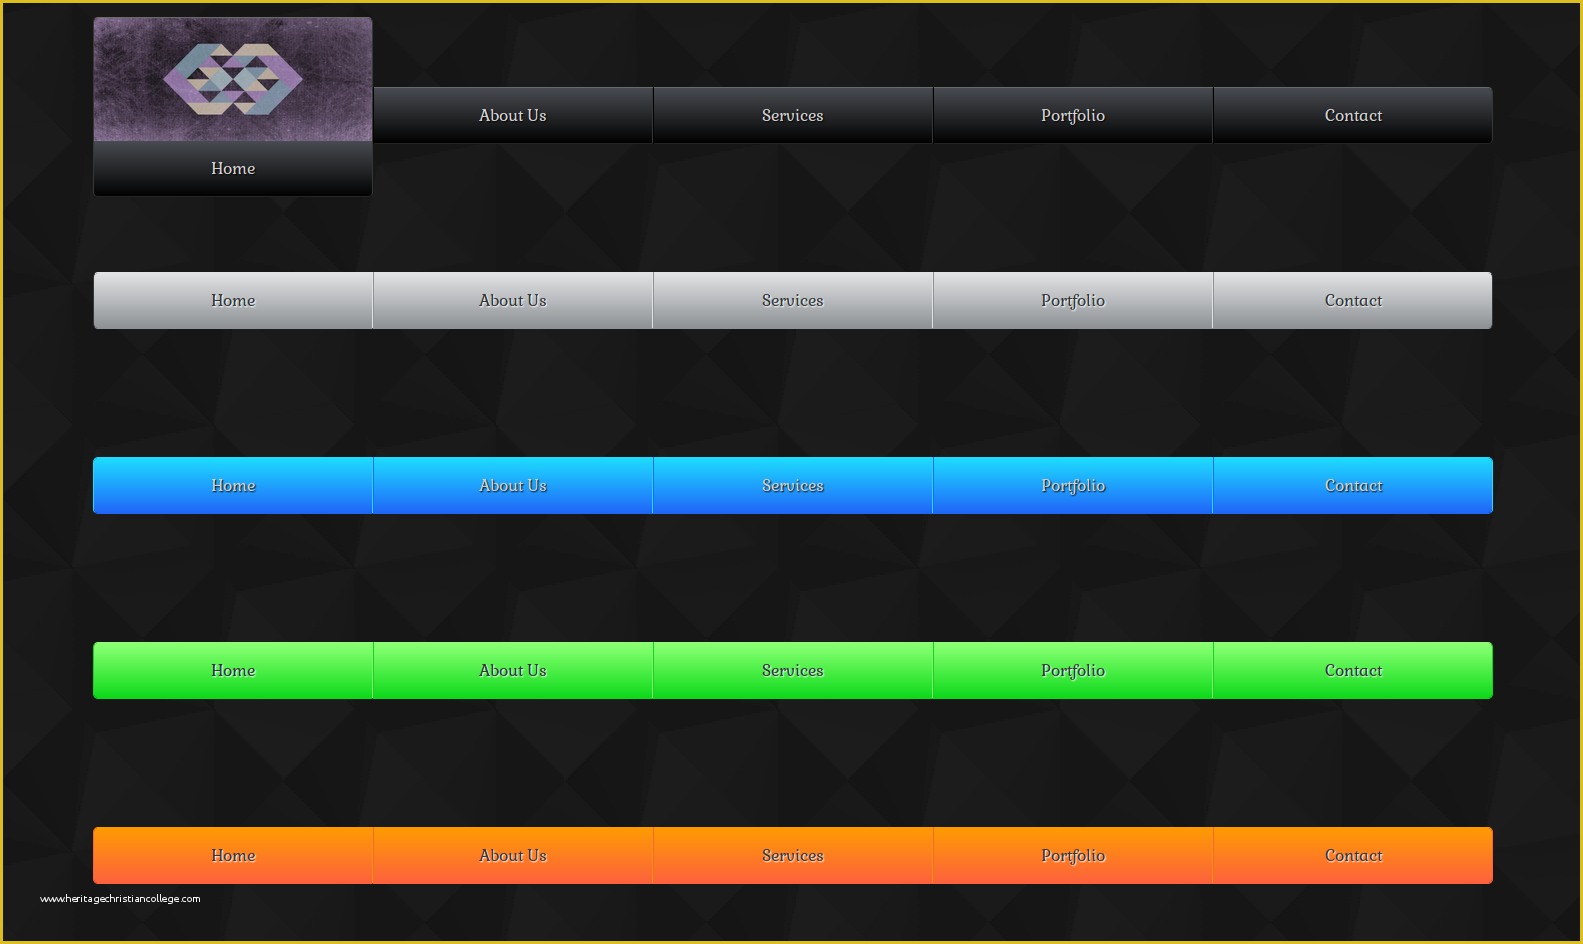Open Portfolio in the black navigation bar
1583x944 pixels.
click(1073, 115)
